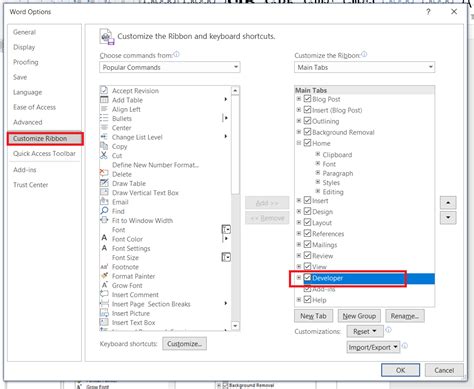Click the Accept Revision command icon
Viewport: 474px width, 389px height.
[x=104, y=90]
